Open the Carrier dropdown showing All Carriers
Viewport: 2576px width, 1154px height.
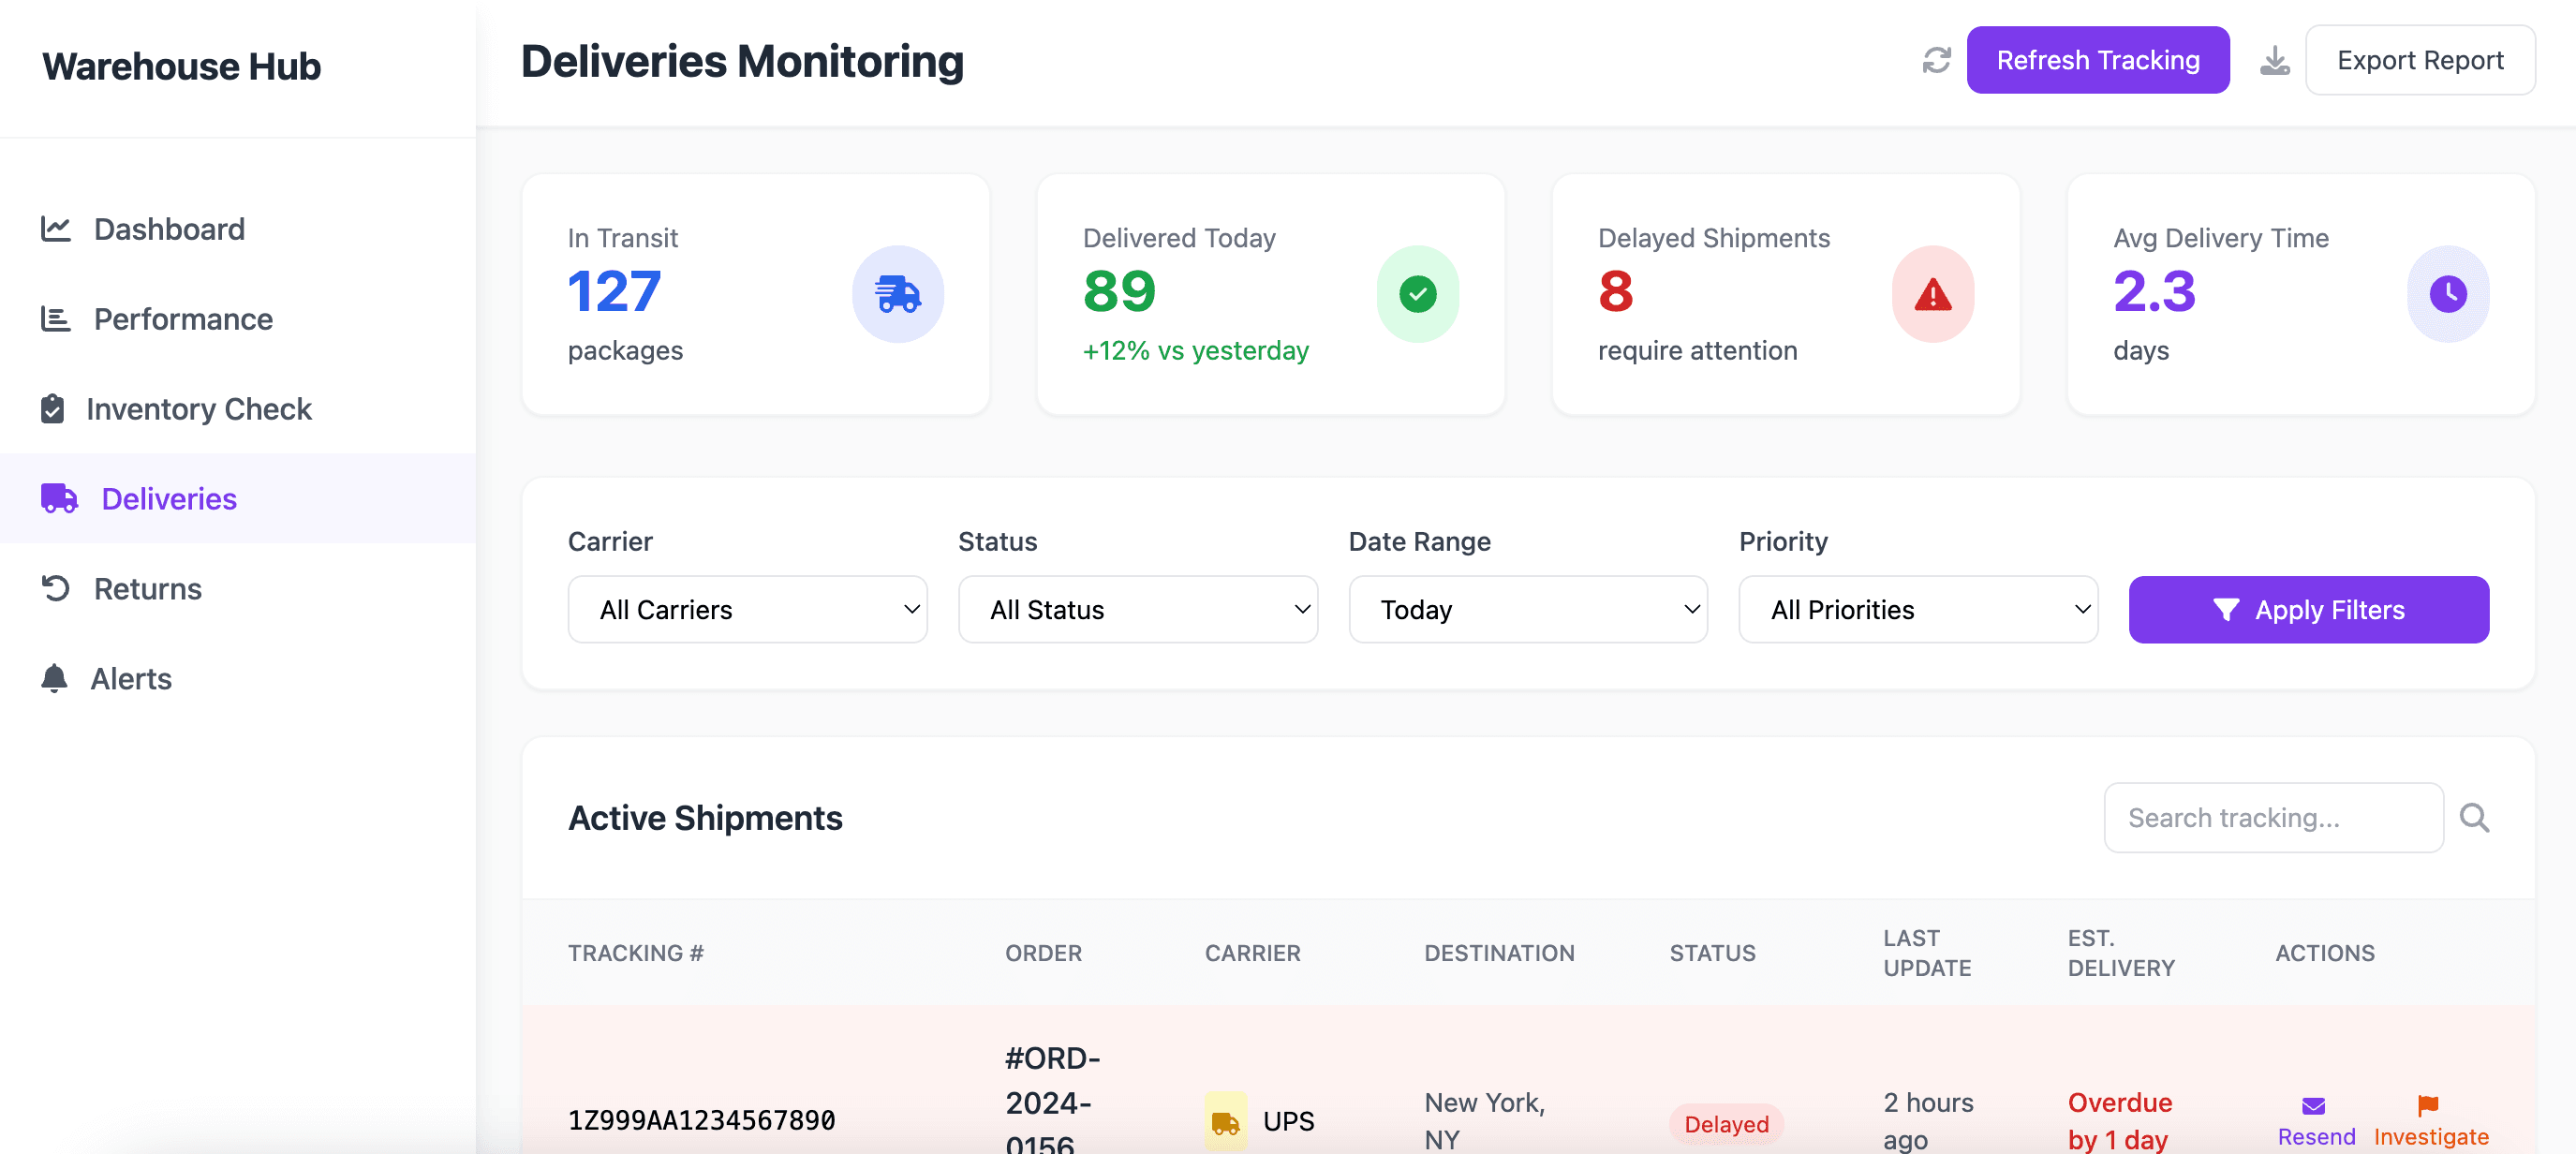pyautogui.click(x=747, y=609)
